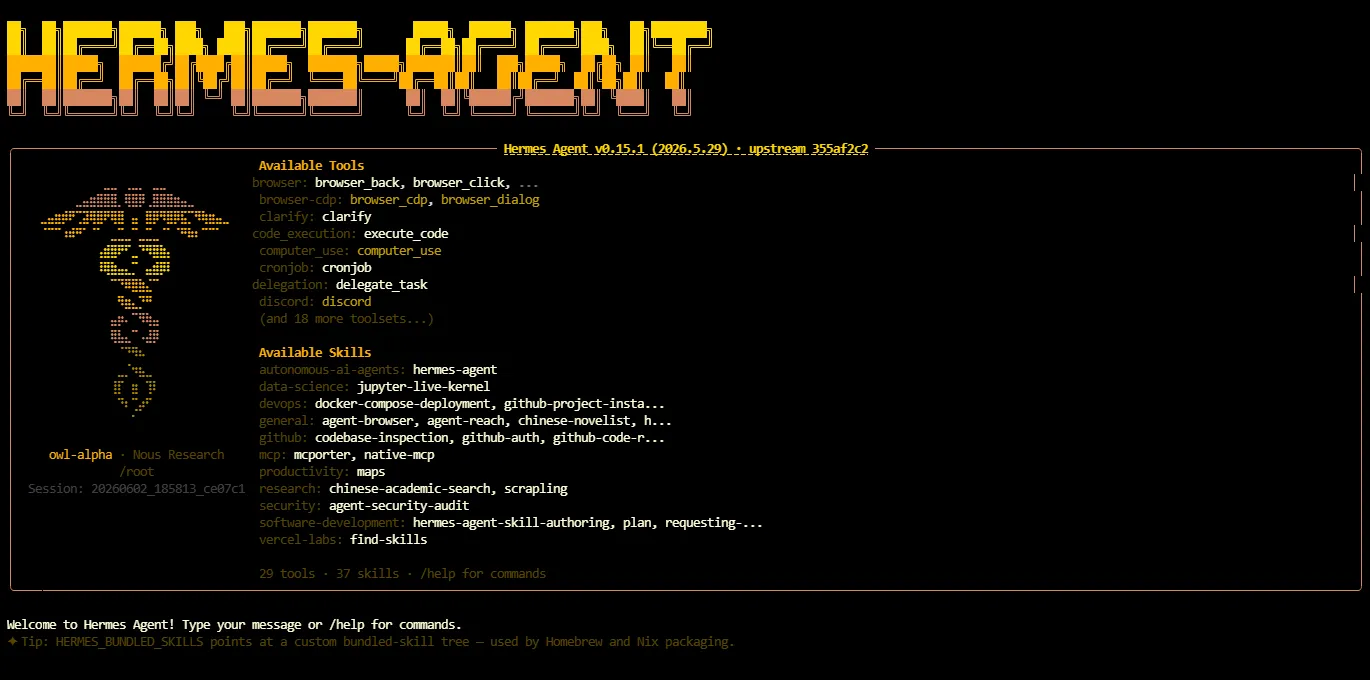Select the "maps" skill
Viewport: 1370px width, 680px height.
(371, 472)
